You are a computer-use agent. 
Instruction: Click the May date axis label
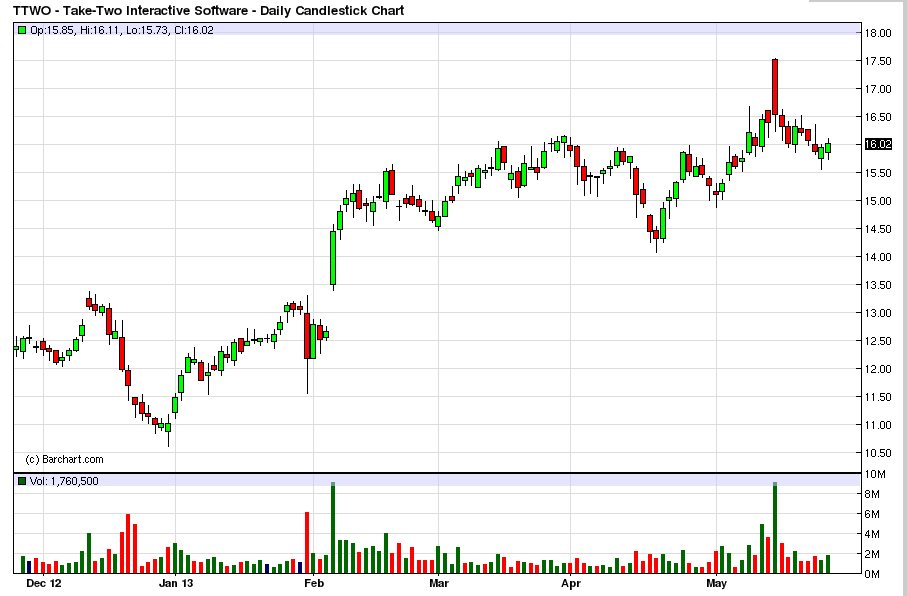(716, 583)
